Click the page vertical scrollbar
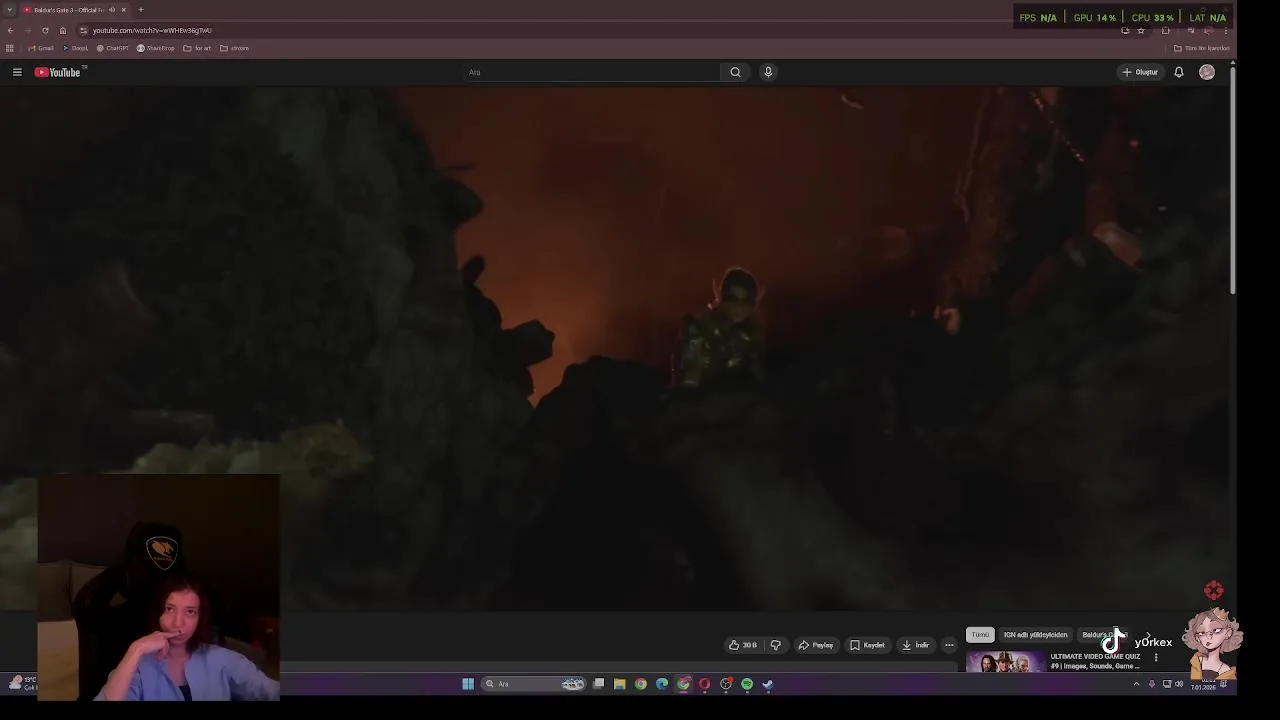The image size is (1280, 720). [1233, 180]
